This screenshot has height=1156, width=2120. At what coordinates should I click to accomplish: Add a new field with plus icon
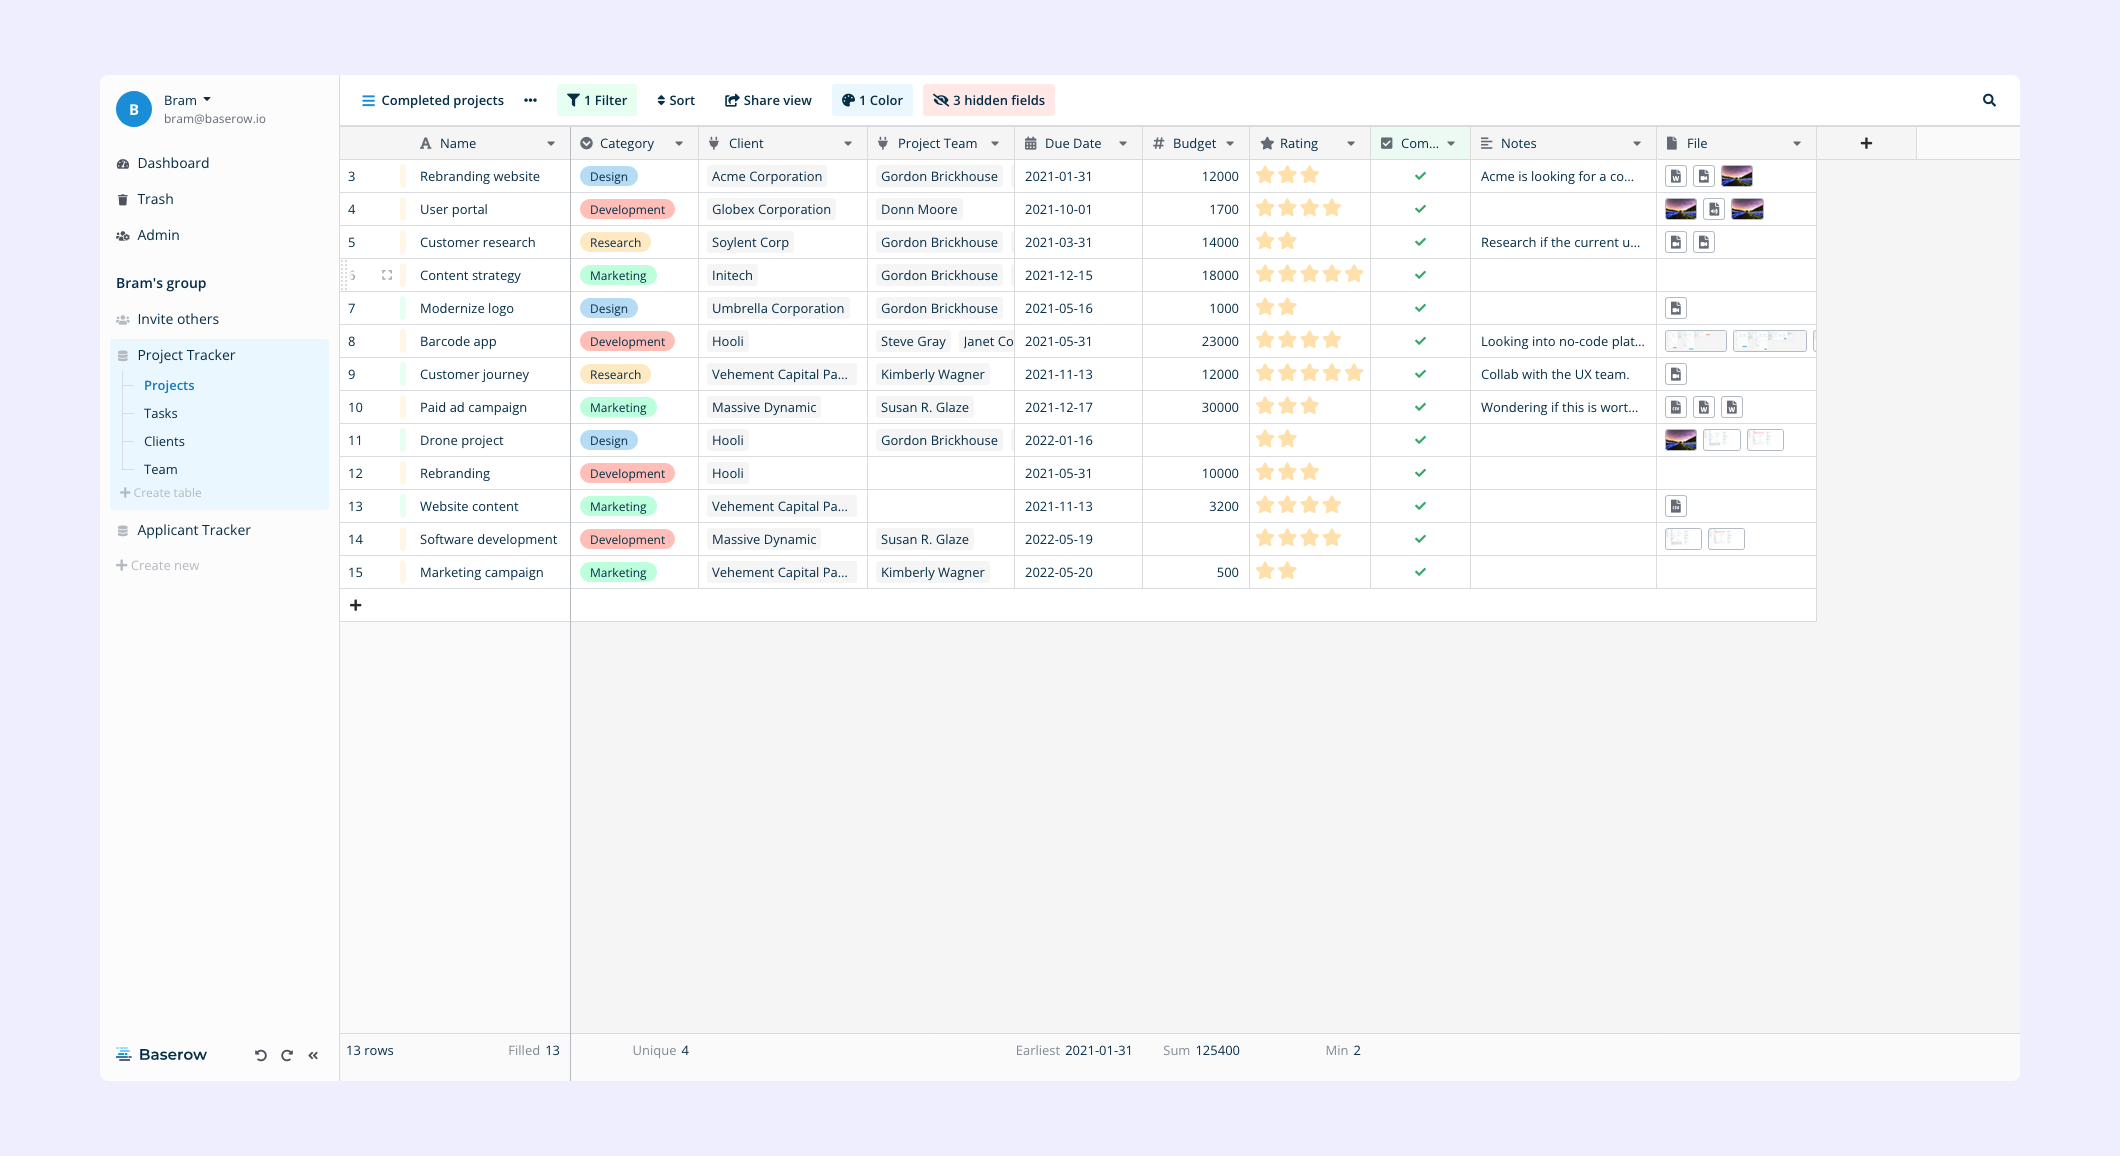[x=1866, y=143]
